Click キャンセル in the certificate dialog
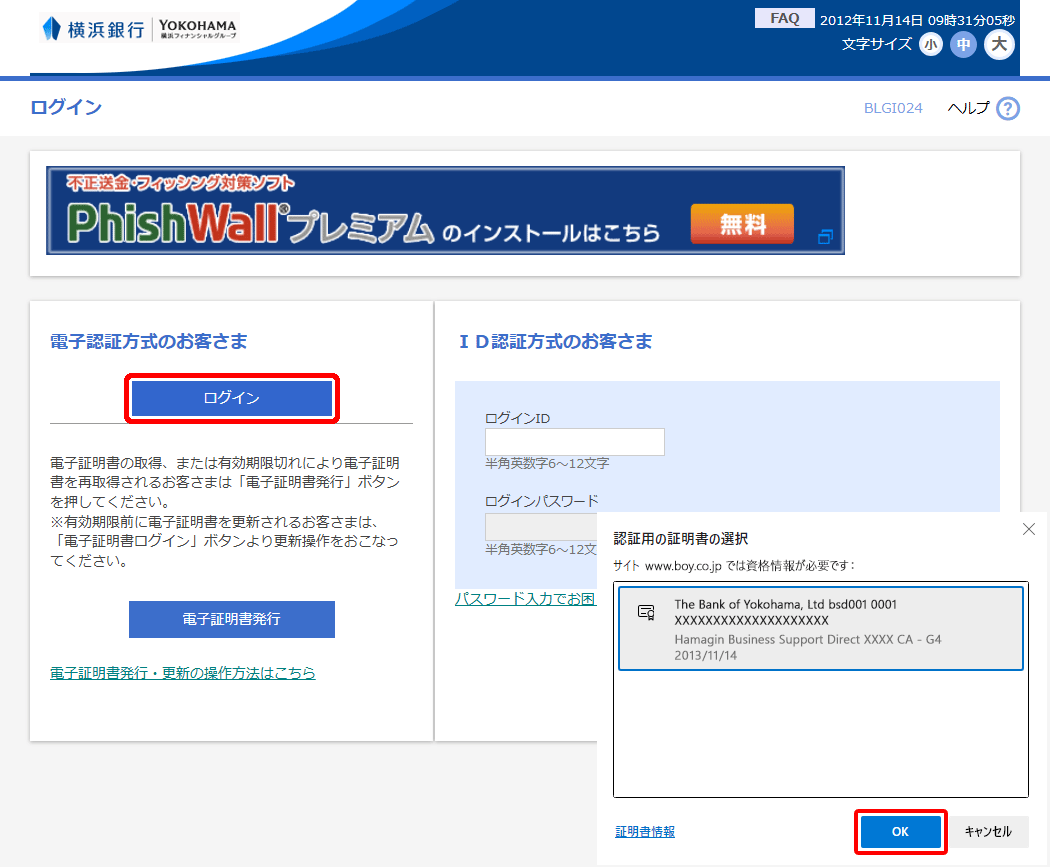 pyautogui.click(x=988, y=832)
